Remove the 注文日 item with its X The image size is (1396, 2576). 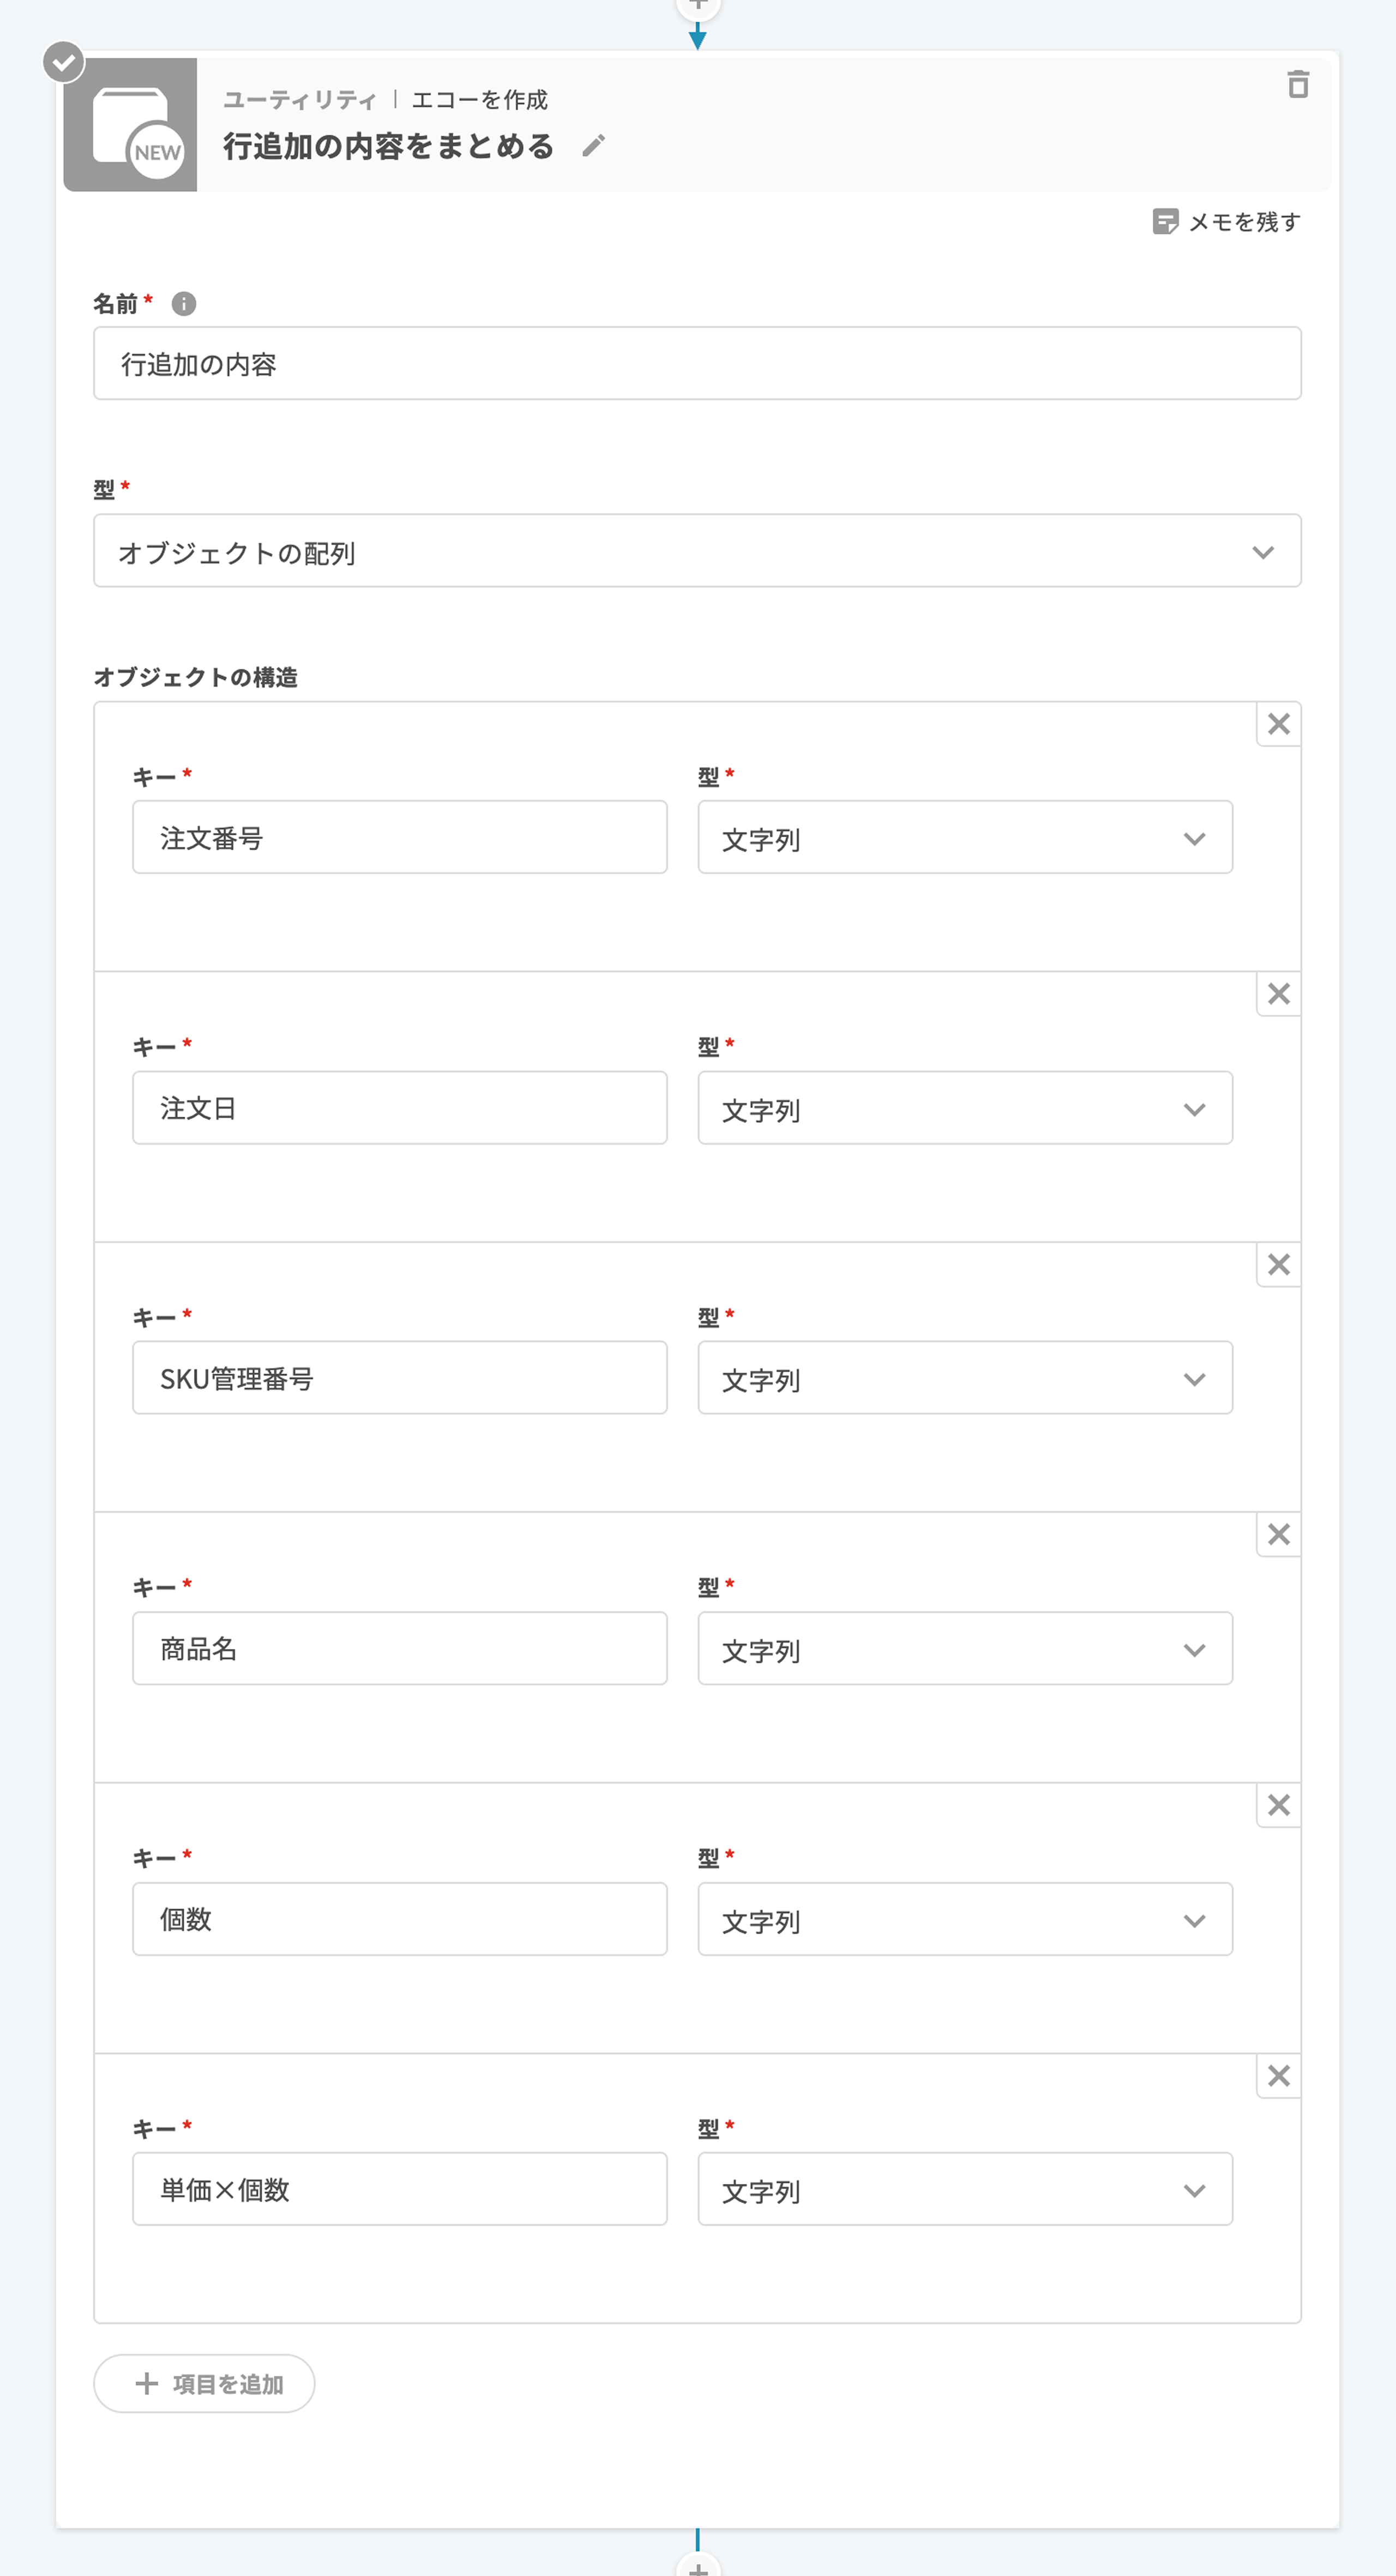tap(1278, 994)
